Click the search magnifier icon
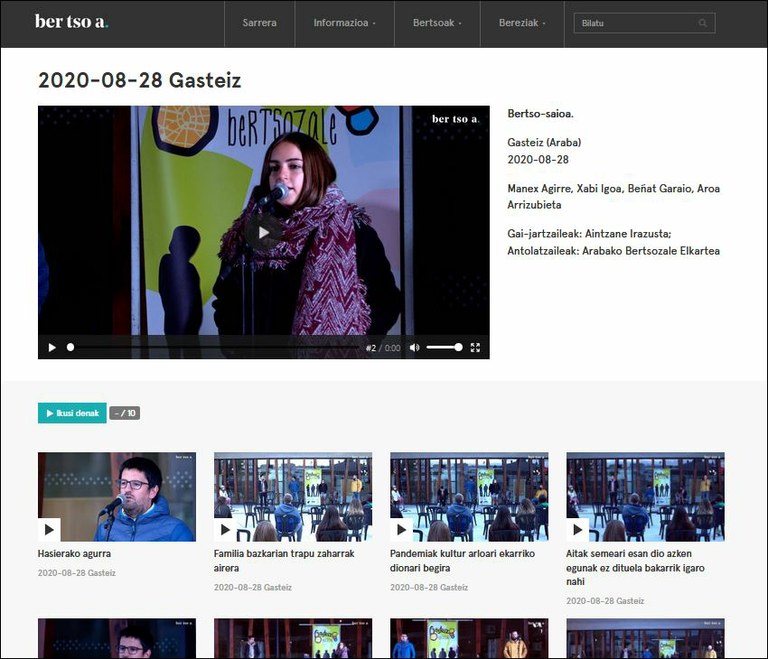 pos(703,23)
